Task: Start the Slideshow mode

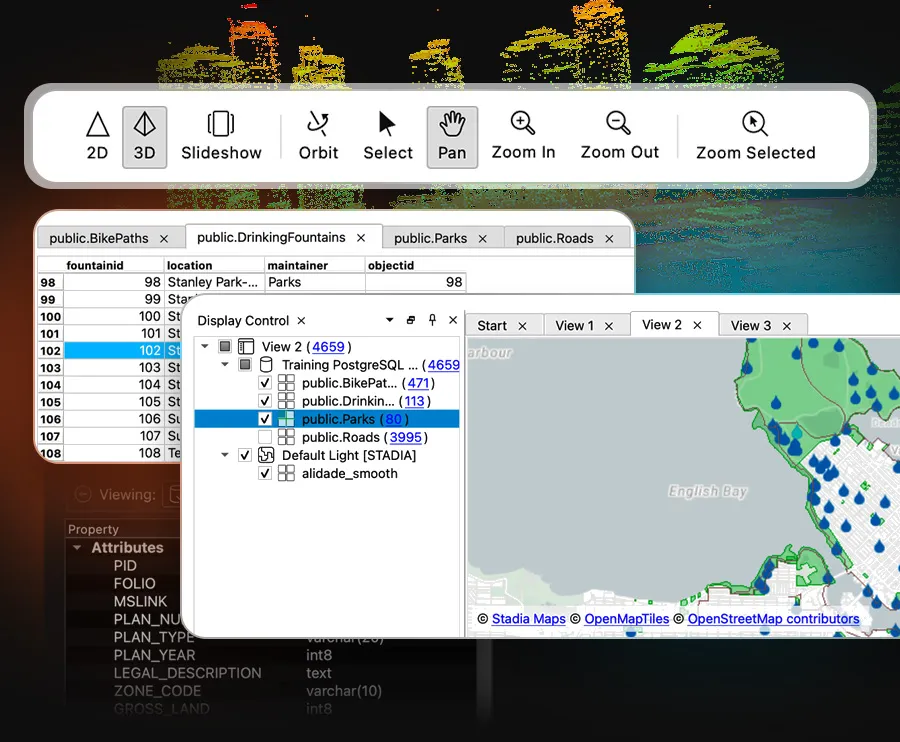Action: tap(221, 137)
